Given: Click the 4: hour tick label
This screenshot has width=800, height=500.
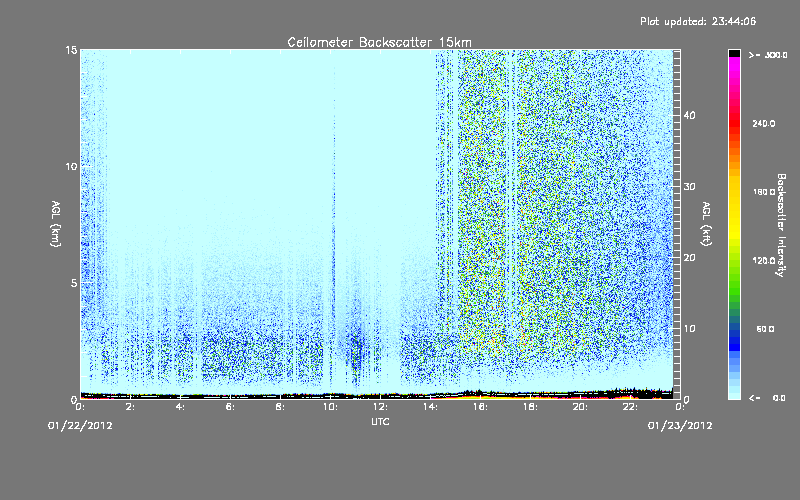Looking at the screenshot, I should point(180,407).
